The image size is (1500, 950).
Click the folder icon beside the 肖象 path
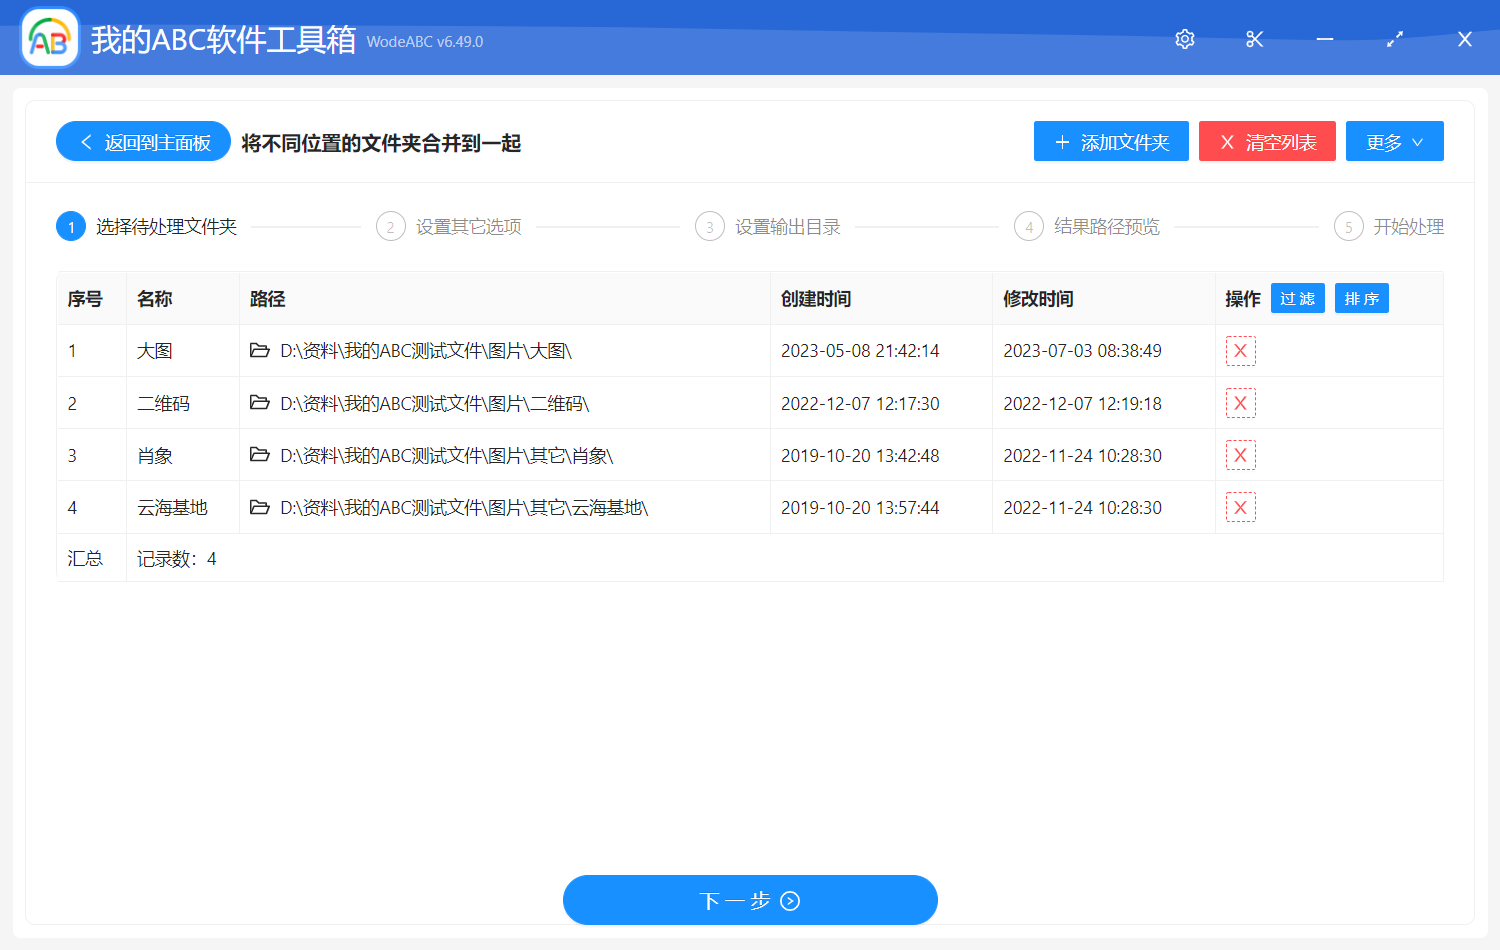tap(259, 455)
